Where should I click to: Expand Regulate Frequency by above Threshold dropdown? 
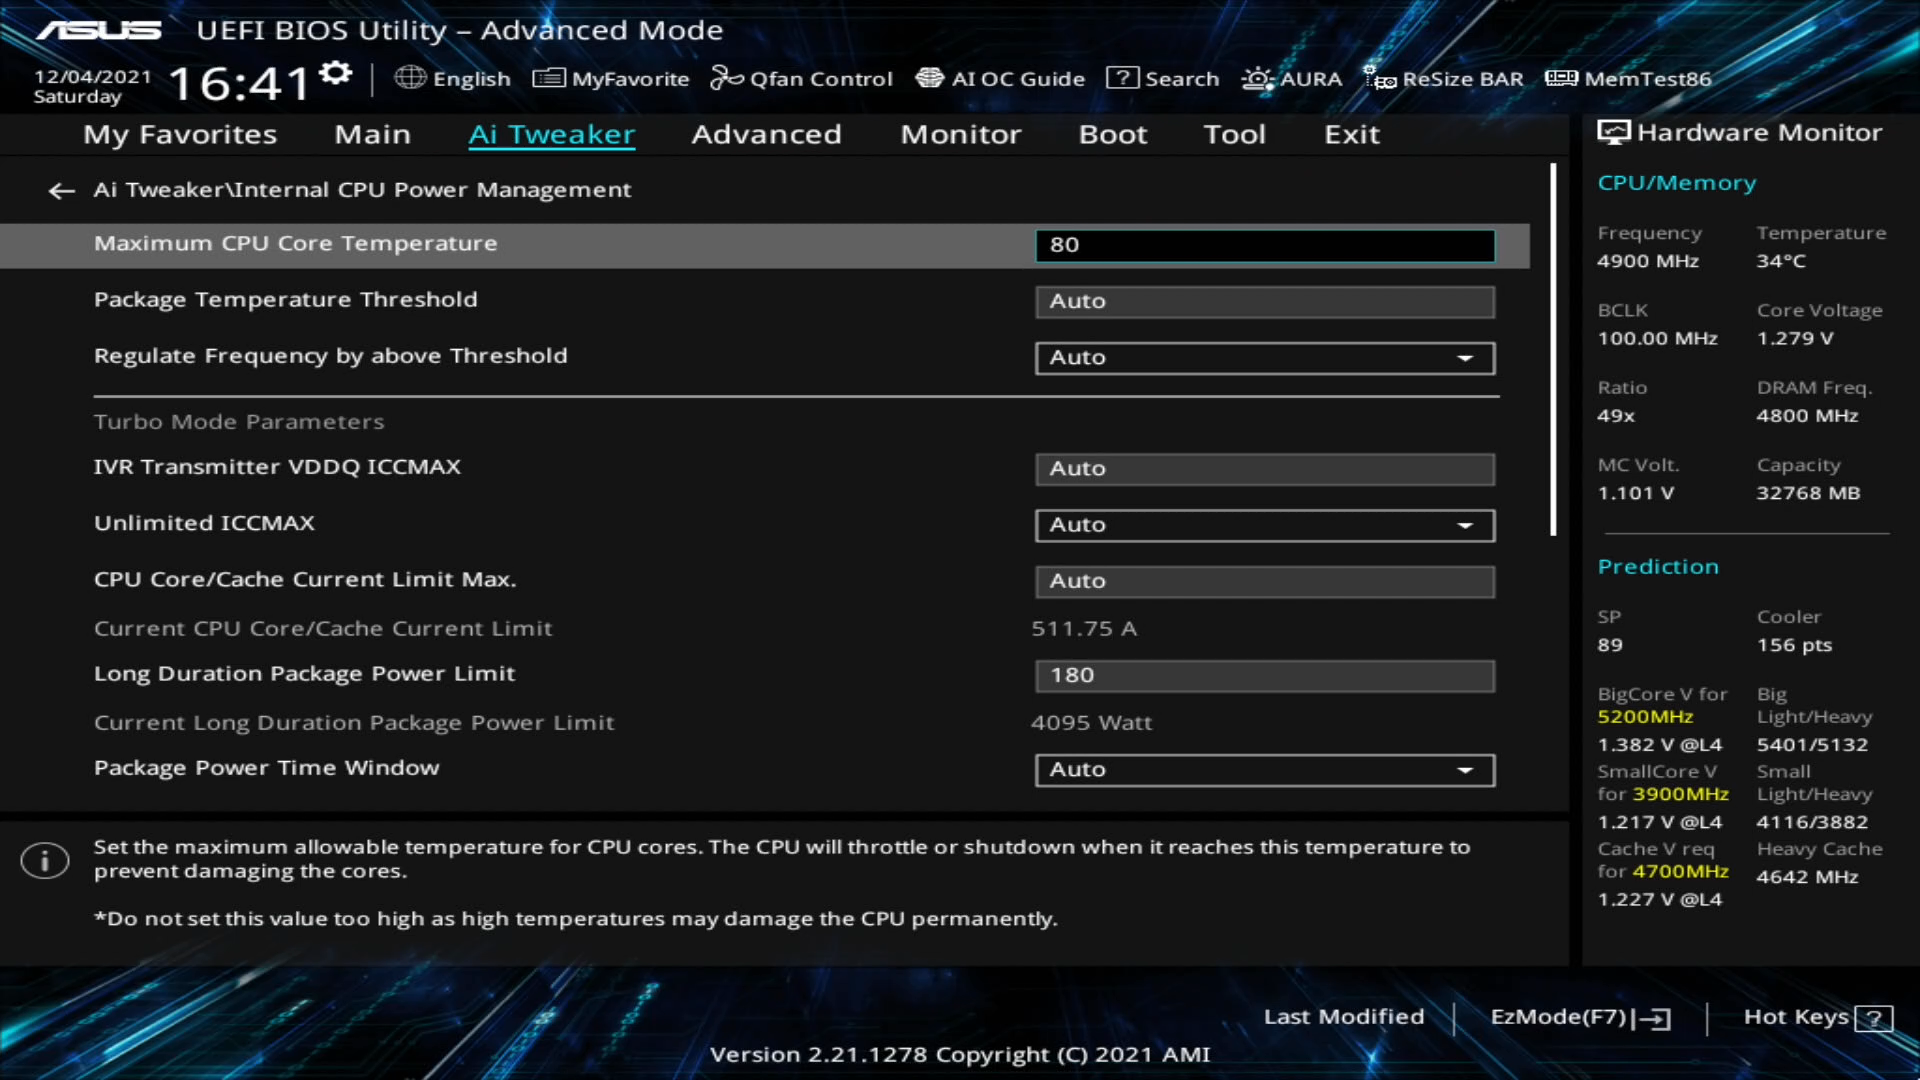pos(1265,358)
